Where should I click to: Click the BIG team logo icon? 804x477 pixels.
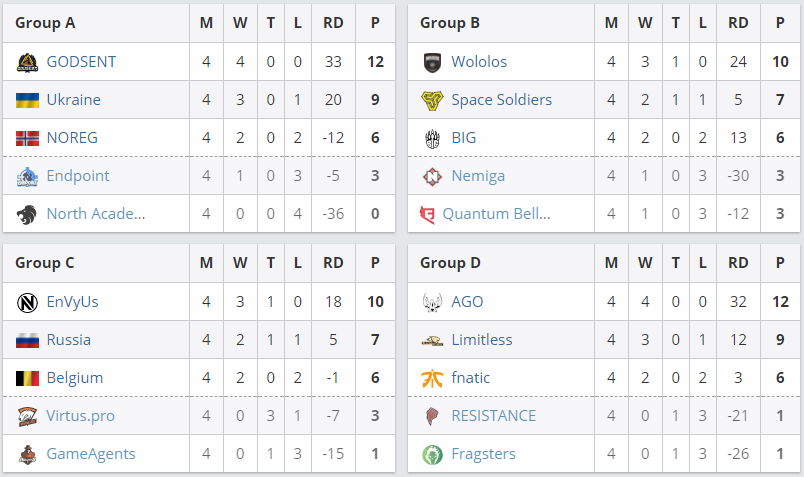[432, 138]
